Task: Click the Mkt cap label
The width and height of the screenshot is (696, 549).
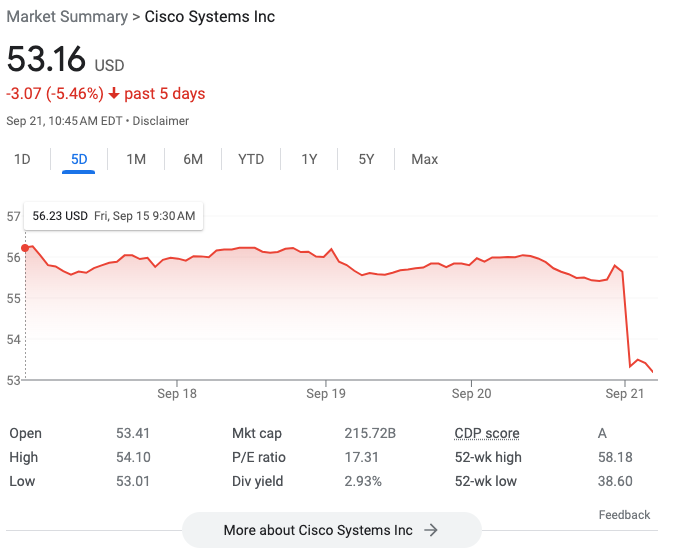Action: point(257,433)
